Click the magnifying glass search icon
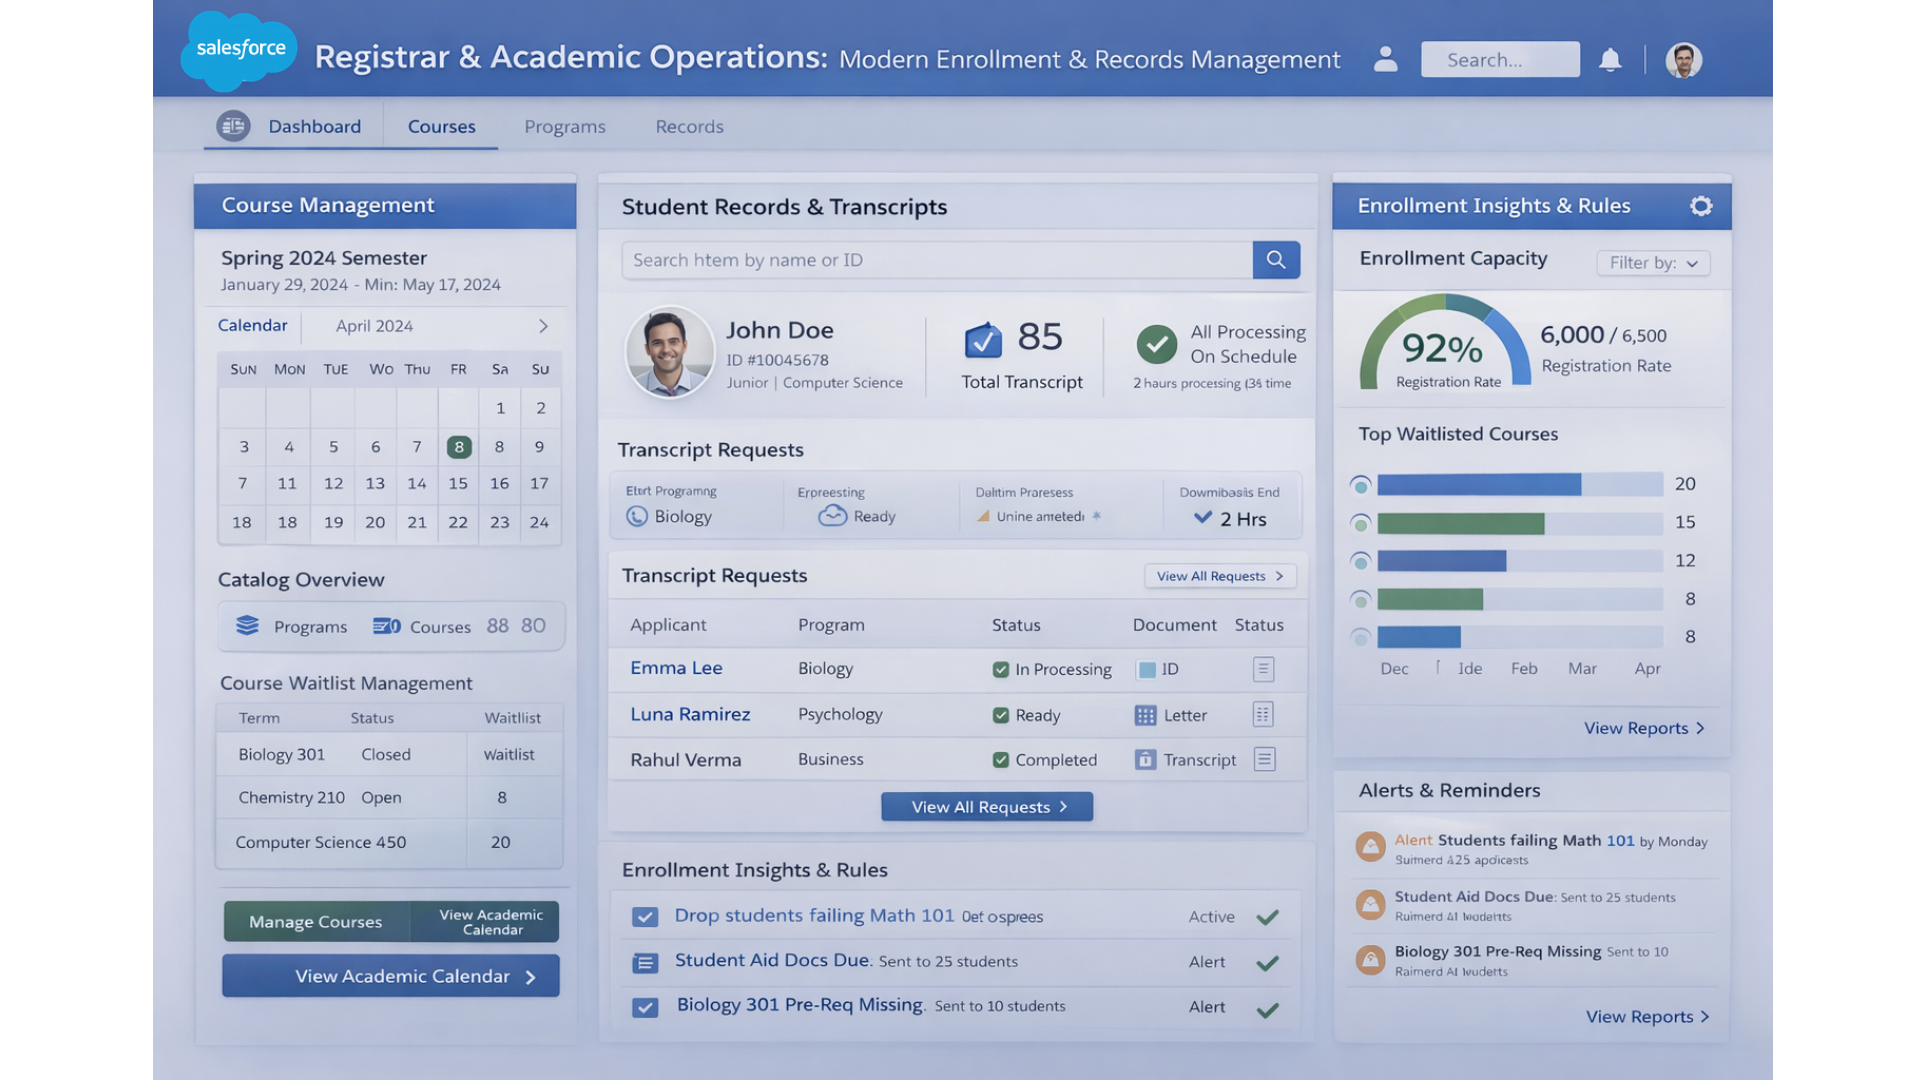Screen dimensions: 1920x1080 1276,259
